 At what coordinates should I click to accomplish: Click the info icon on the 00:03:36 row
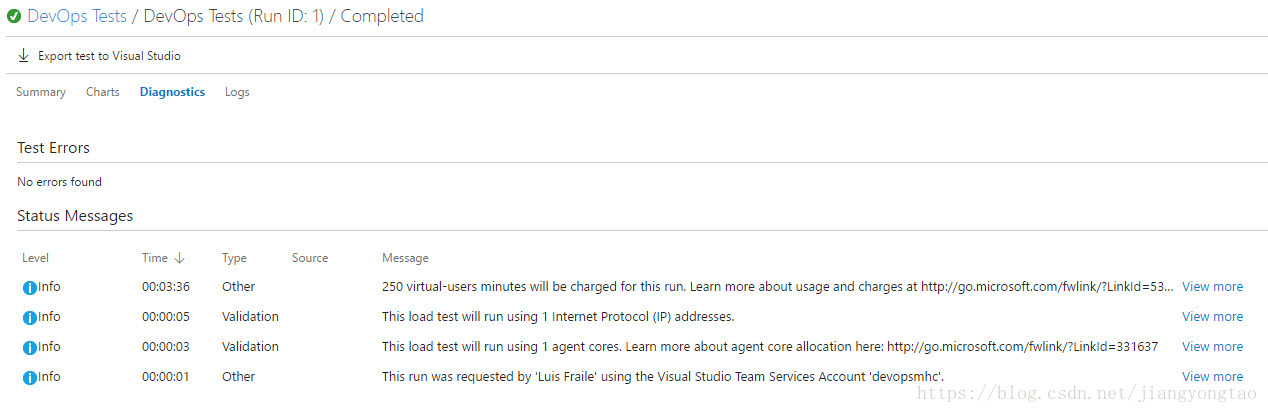[x=30, y=288]
